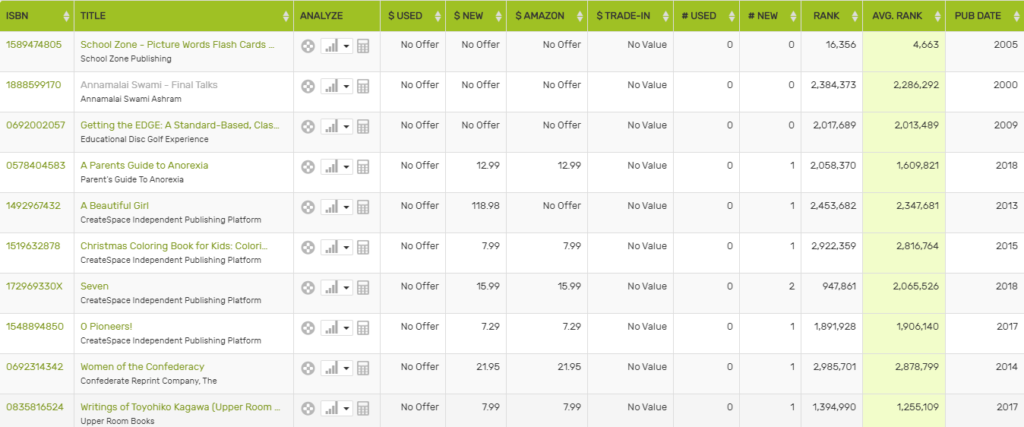Screen dimensions: 1024x427
Task: Click the TITLE column sort arrows
Action: pyautogui.click(x=281, y=16)
